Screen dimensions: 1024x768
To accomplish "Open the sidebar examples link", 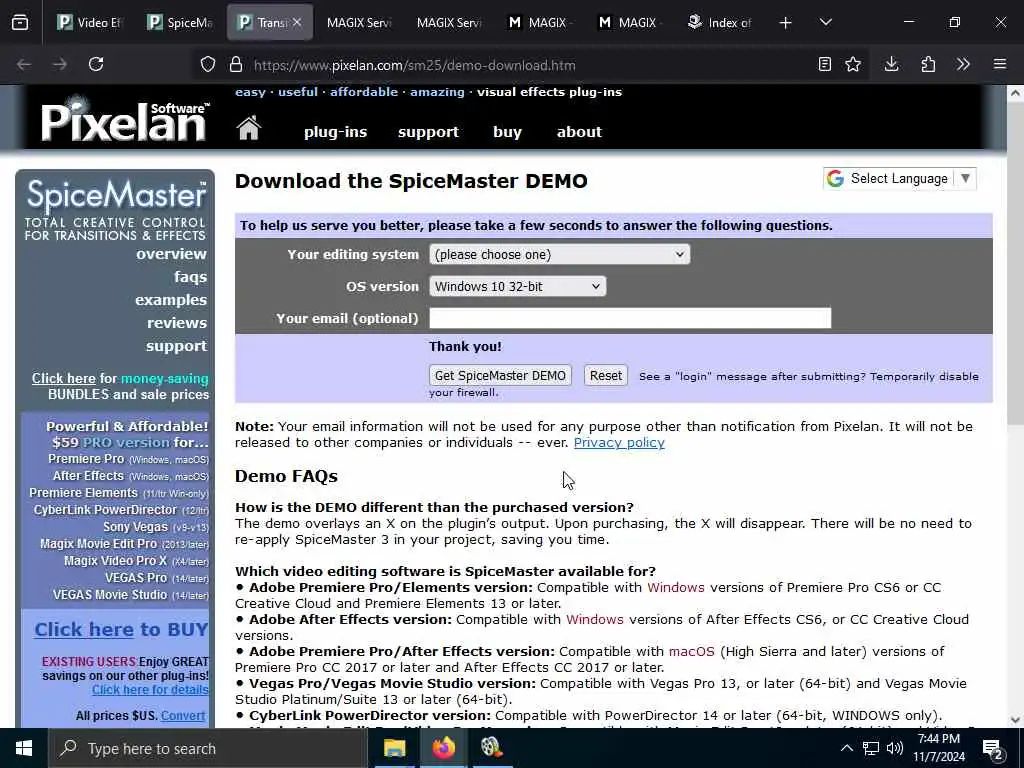I will coord(171,300).
